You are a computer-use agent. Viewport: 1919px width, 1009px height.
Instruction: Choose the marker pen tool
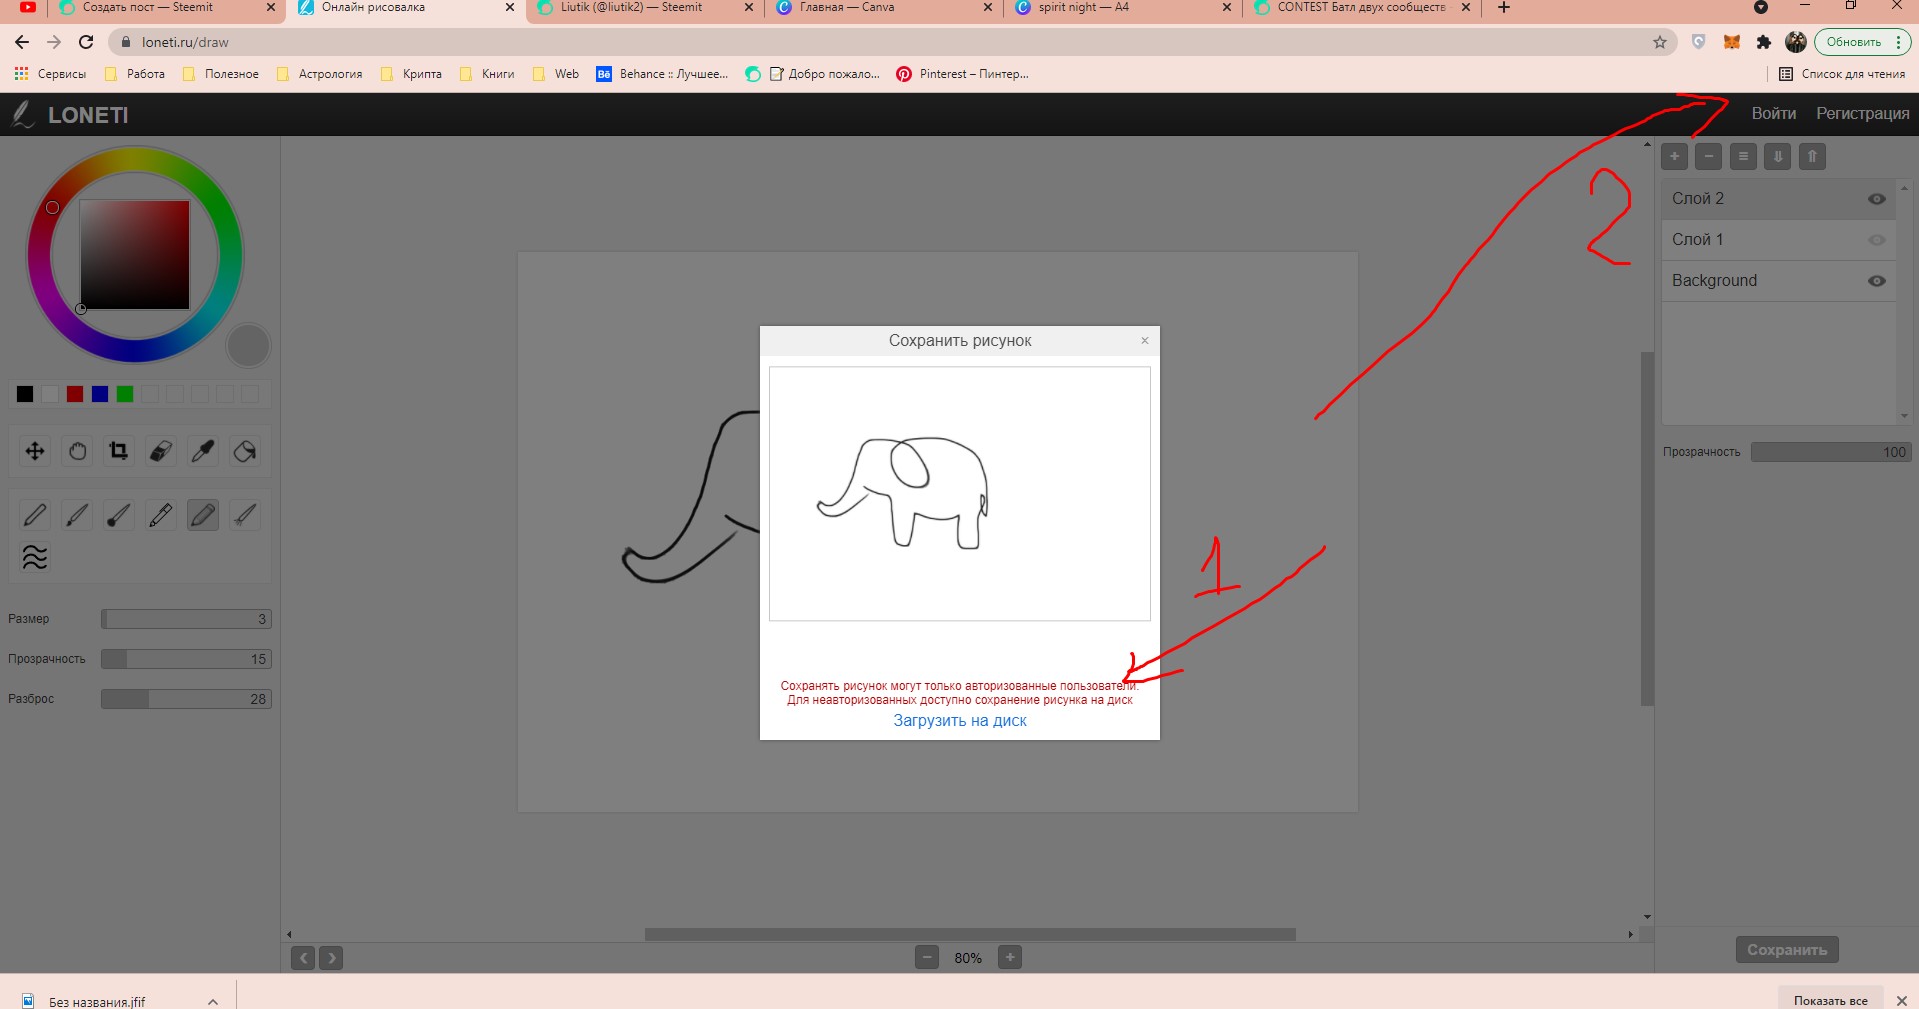coord(161,515)
